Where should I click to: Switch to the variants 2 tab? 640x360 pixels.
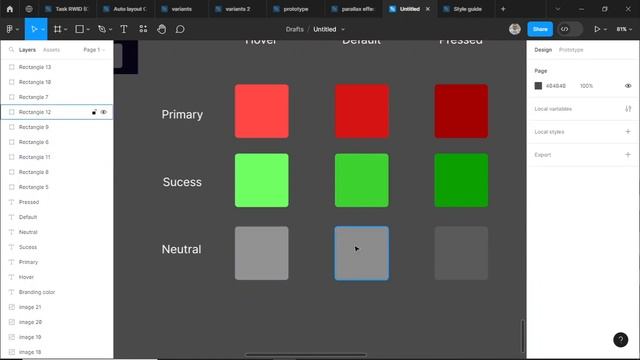[238, 9]
